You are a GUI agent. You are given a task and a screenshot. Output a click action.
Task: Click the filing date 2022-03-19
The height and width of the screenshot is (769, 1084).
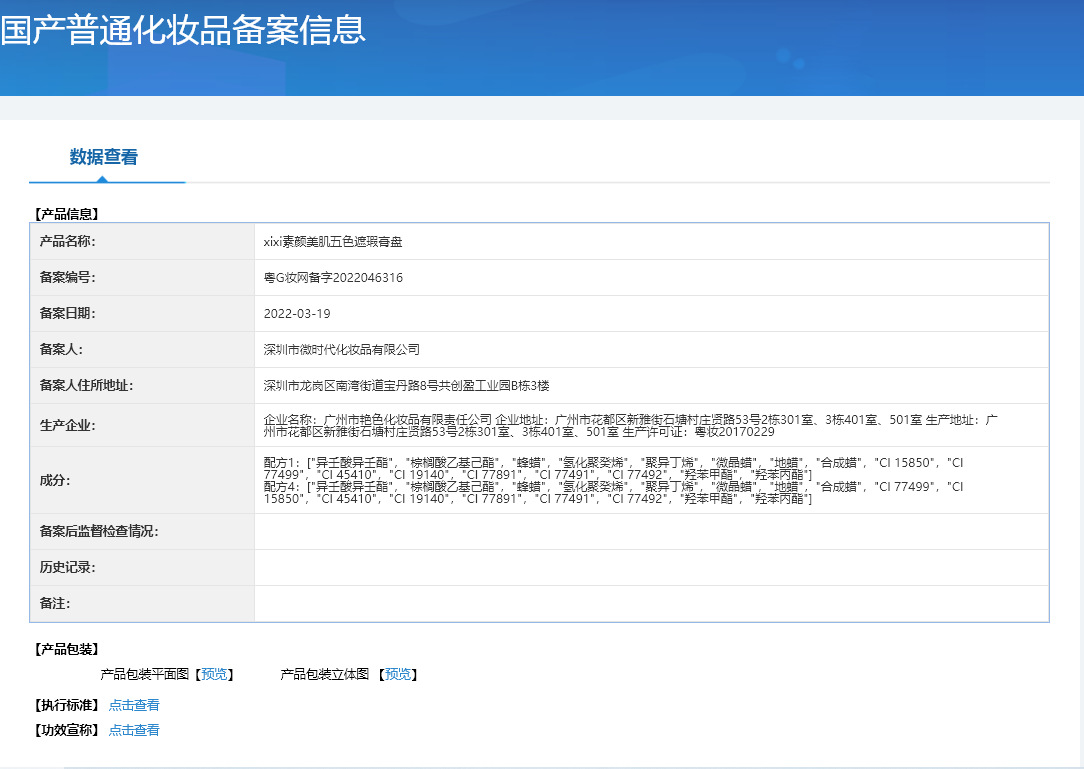(297, 314)
